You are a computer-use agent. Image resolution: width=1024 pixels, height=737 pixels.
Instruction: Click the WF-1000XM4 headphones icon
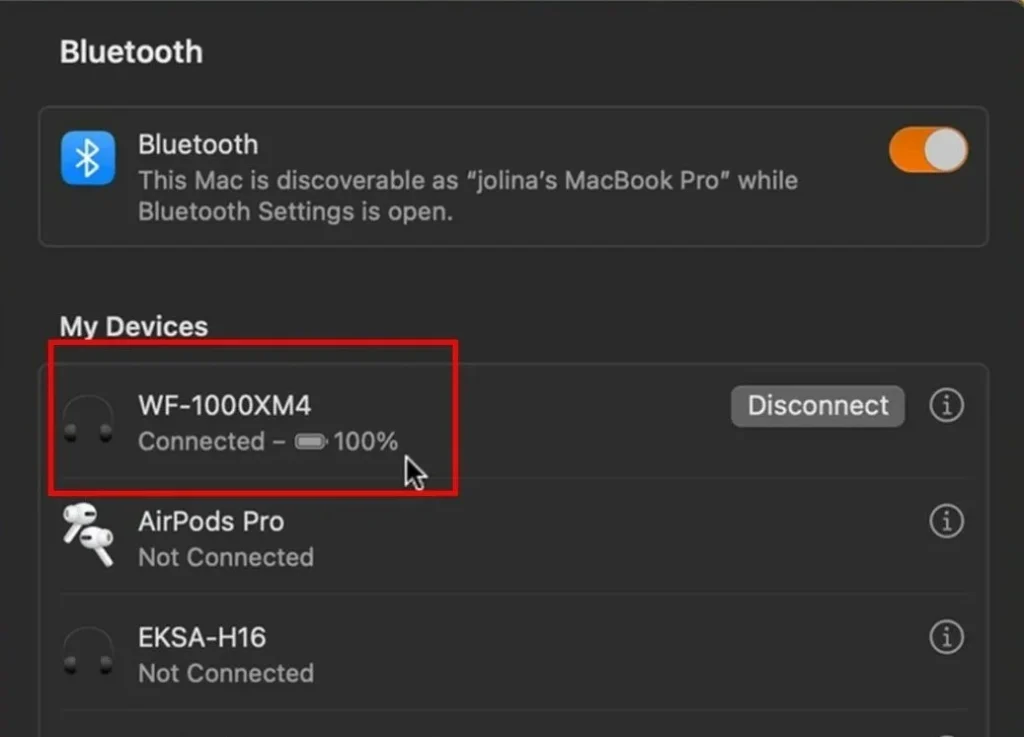click(x=88, y=420)
